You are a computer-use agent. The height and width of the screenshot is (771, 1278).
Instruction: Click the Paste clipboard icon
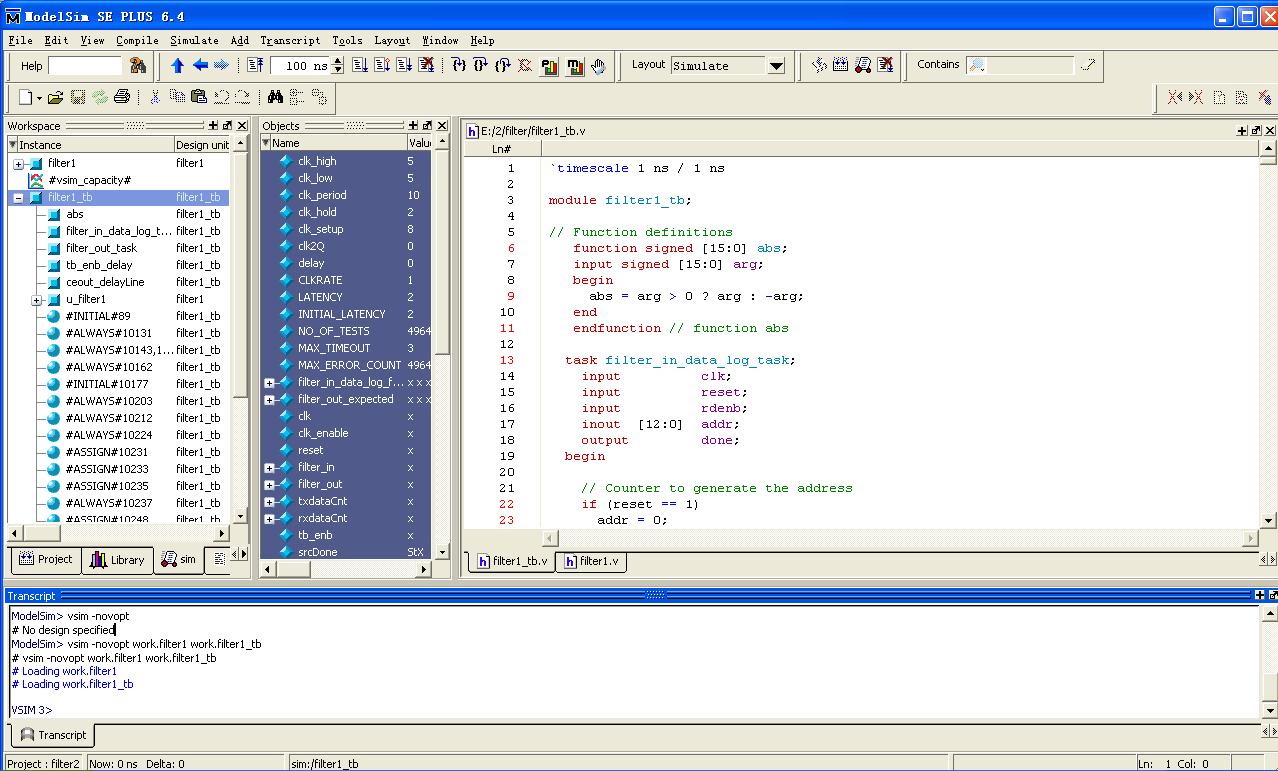point(199,97)
